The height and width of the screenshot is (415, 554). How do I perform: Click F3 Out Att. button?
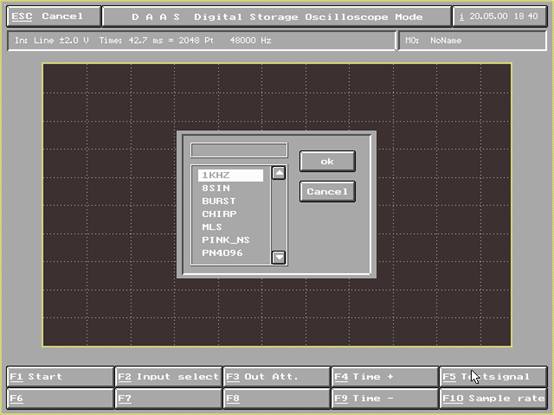point(277,377)
